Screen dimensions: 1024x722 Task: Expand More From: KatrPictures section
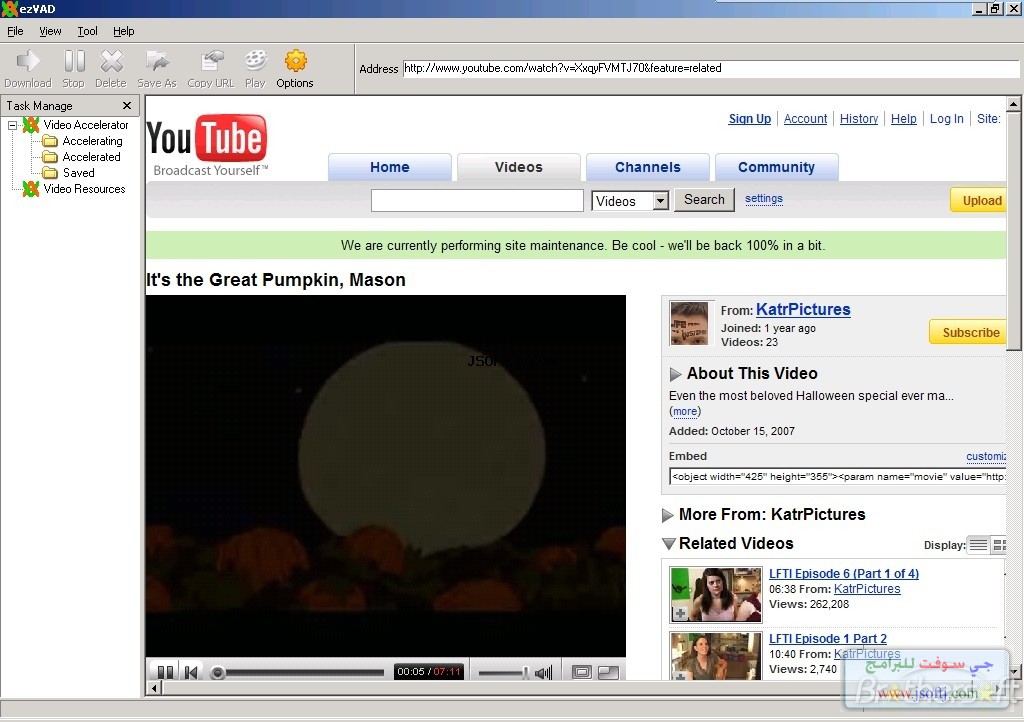coord(667,515)
